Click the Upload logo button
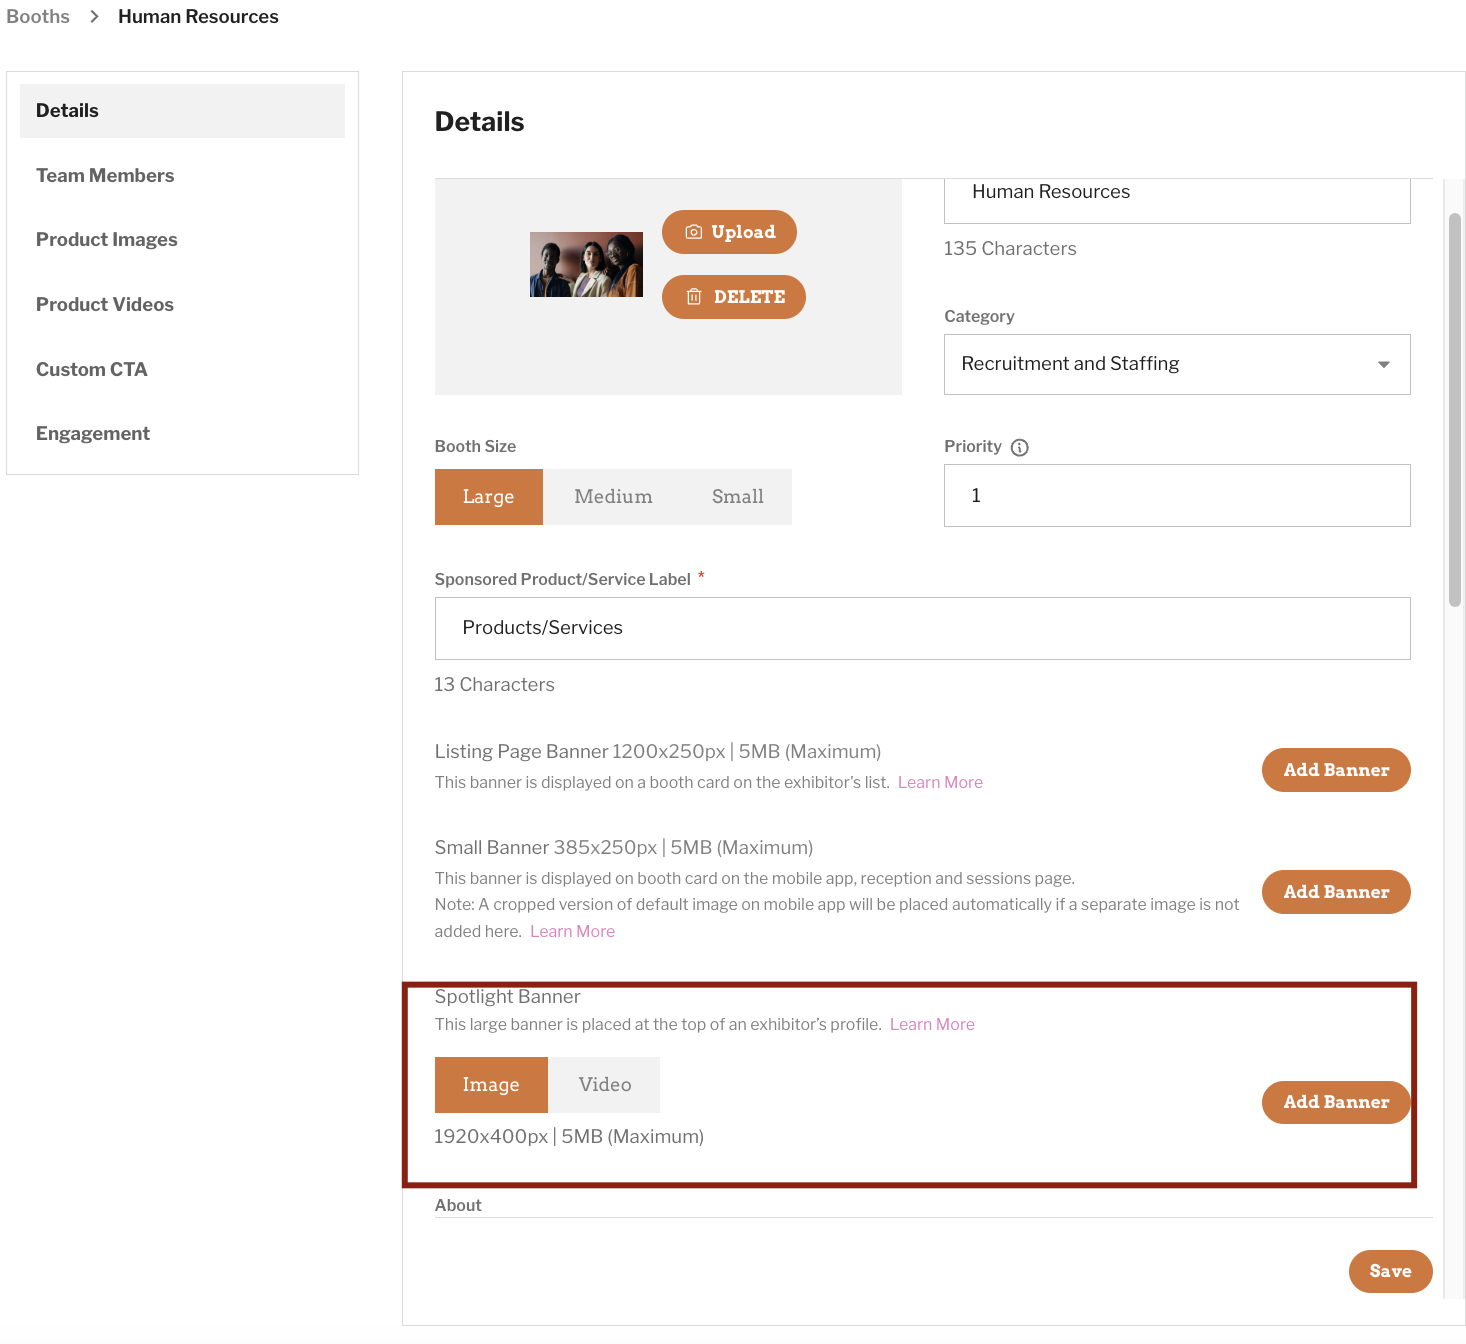 click(729, 232)
